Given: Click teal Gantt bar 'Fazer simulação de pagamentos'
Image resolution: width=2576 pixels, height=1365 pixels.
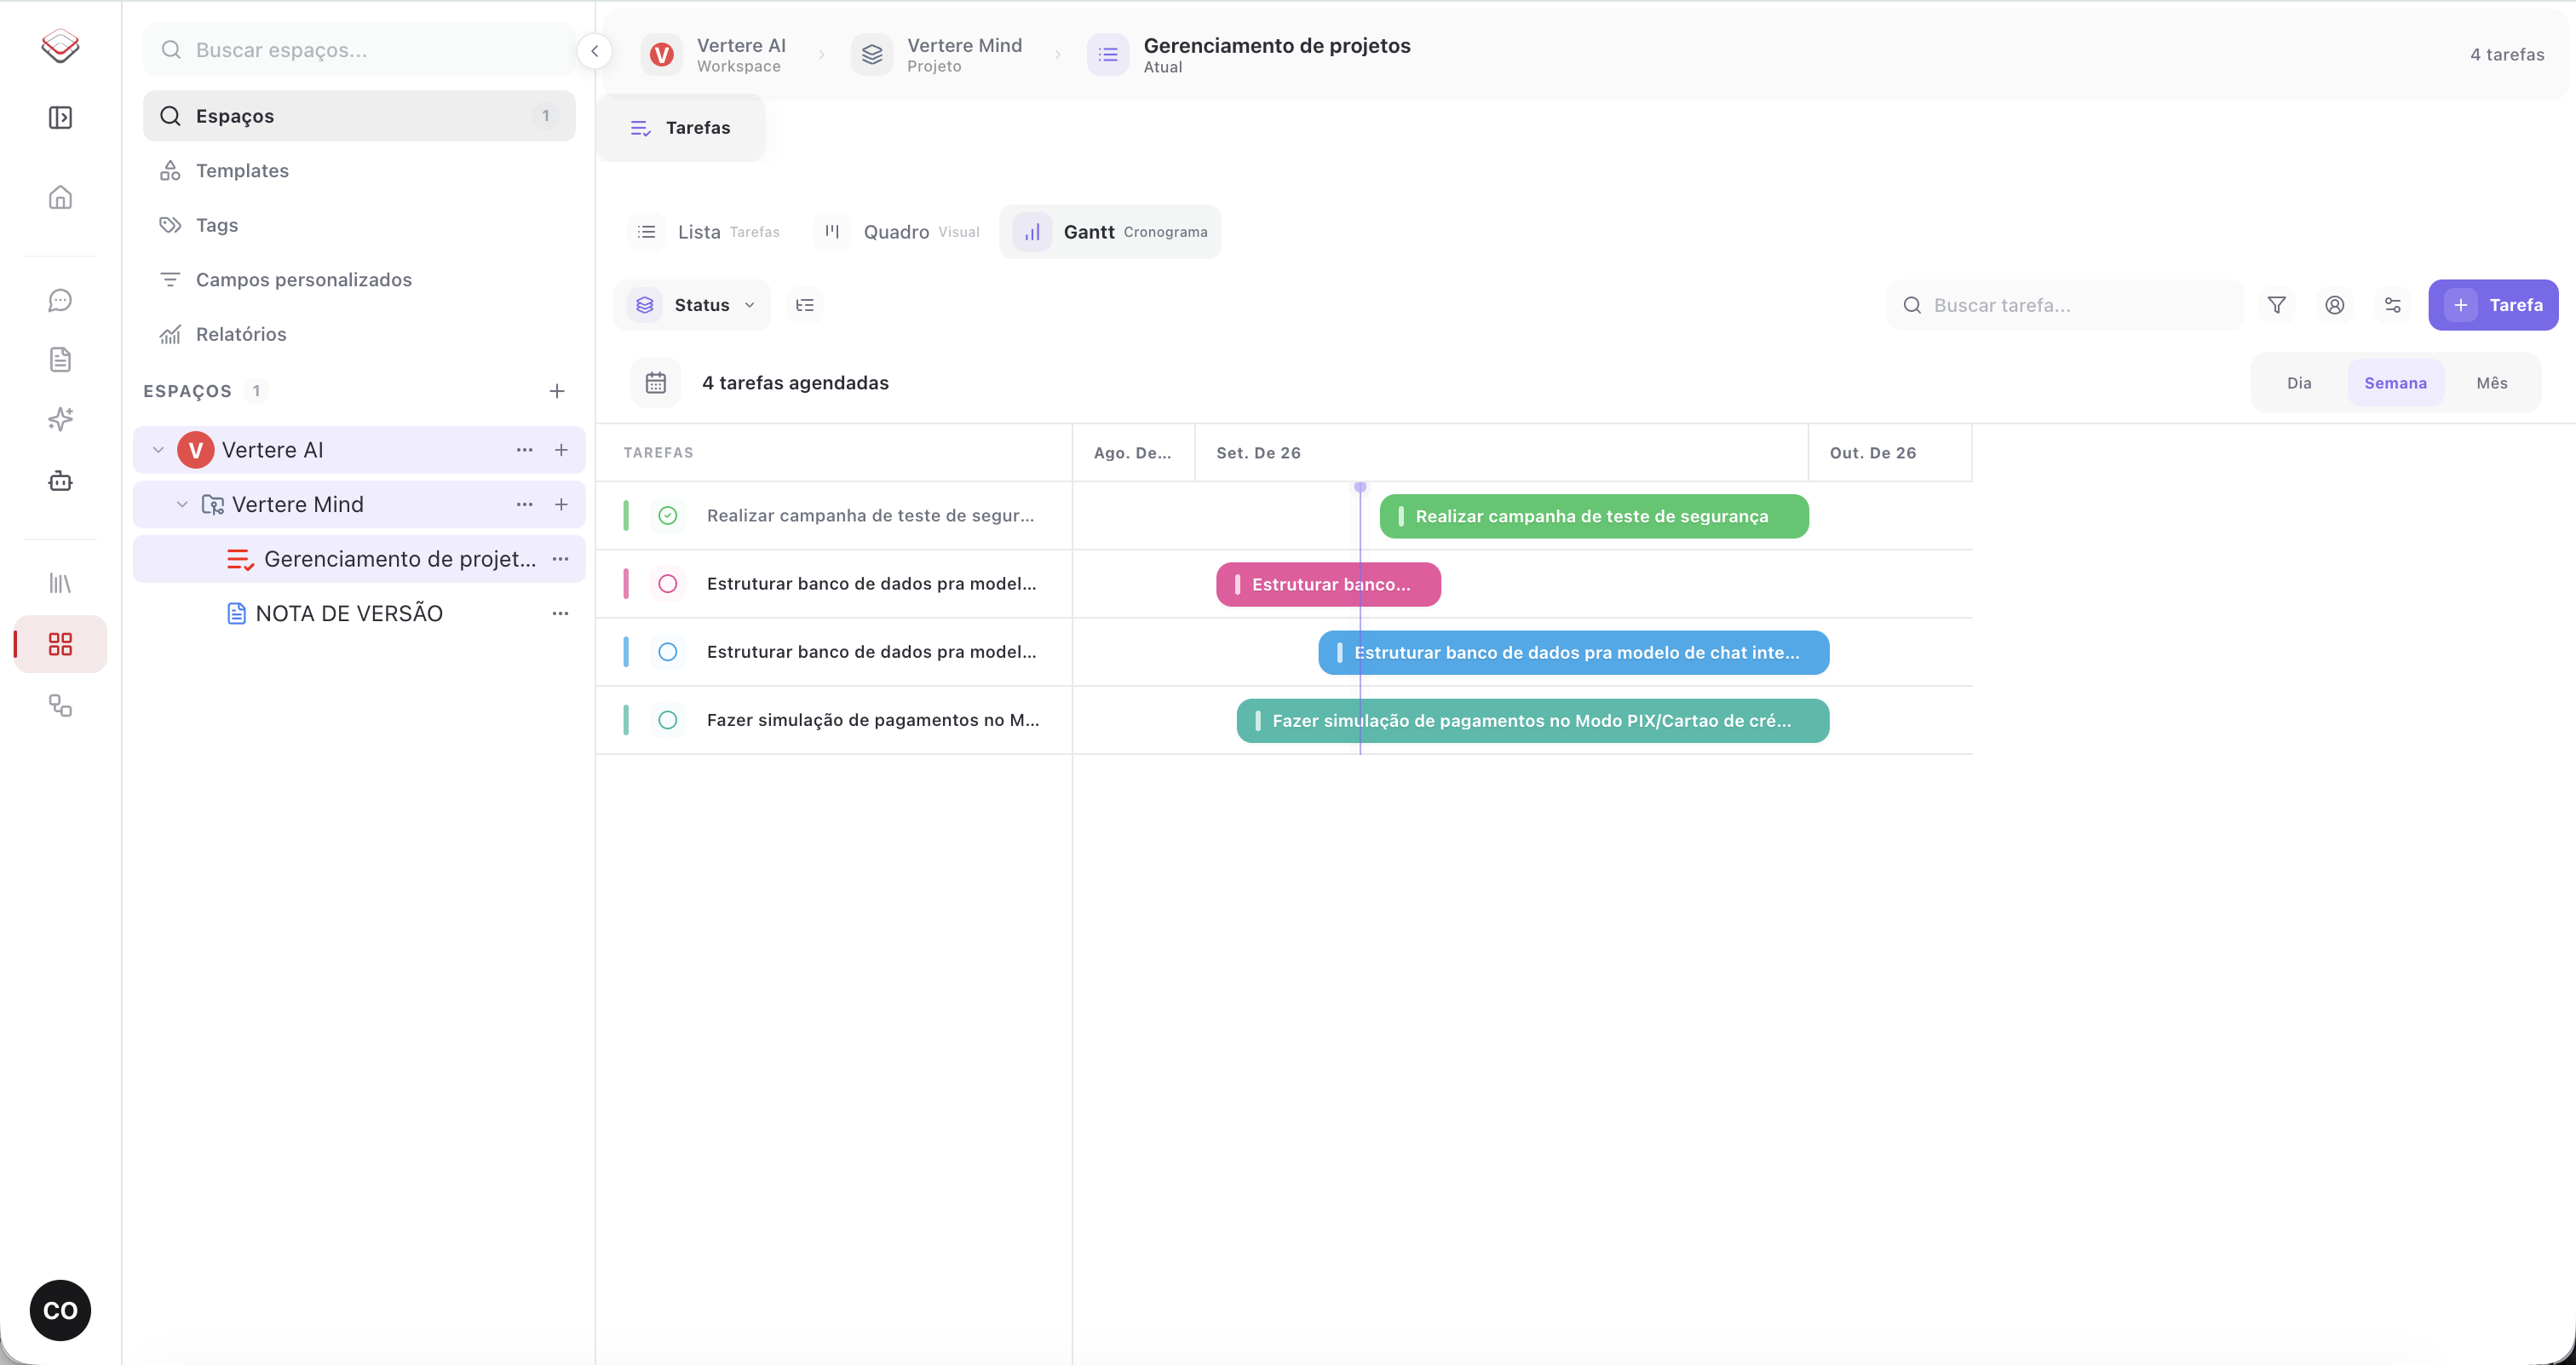Looking at the screenshot, I should coord(1533,720).
